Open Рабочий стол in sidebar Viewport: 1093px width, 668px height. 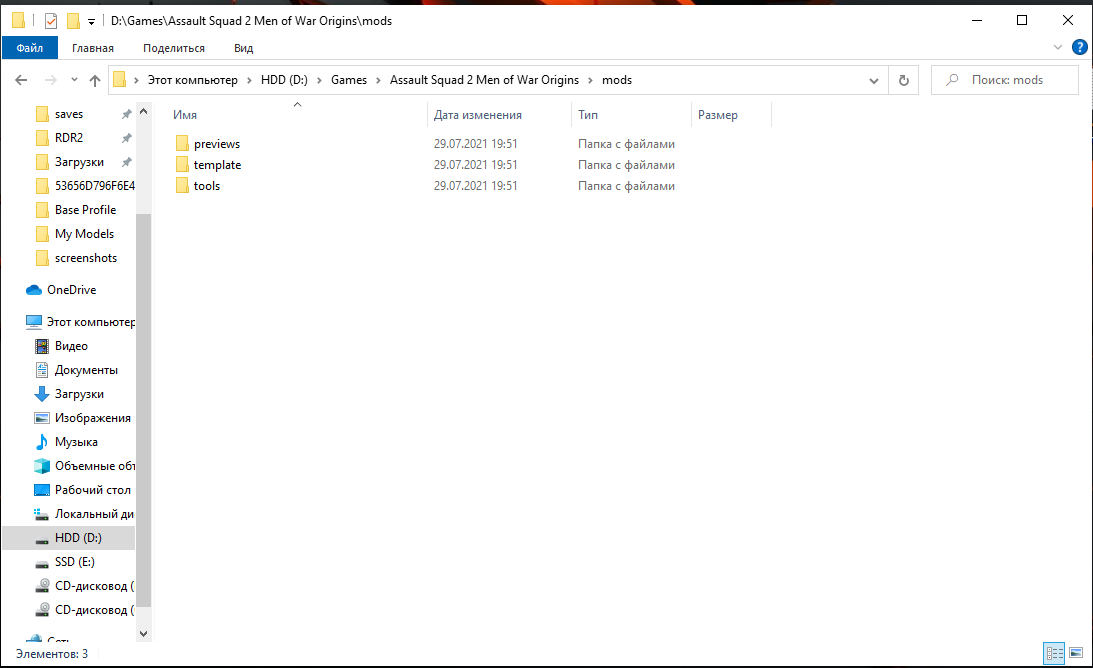[82, 490]
